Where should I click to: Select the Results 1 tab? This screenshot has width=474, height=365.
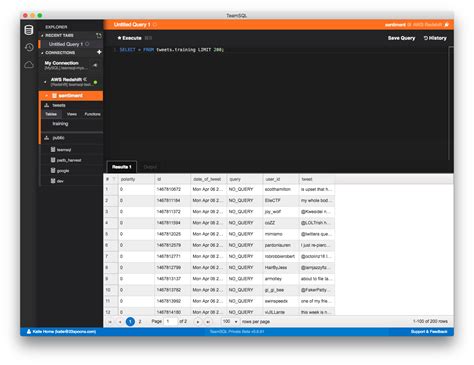coord(122,167)
